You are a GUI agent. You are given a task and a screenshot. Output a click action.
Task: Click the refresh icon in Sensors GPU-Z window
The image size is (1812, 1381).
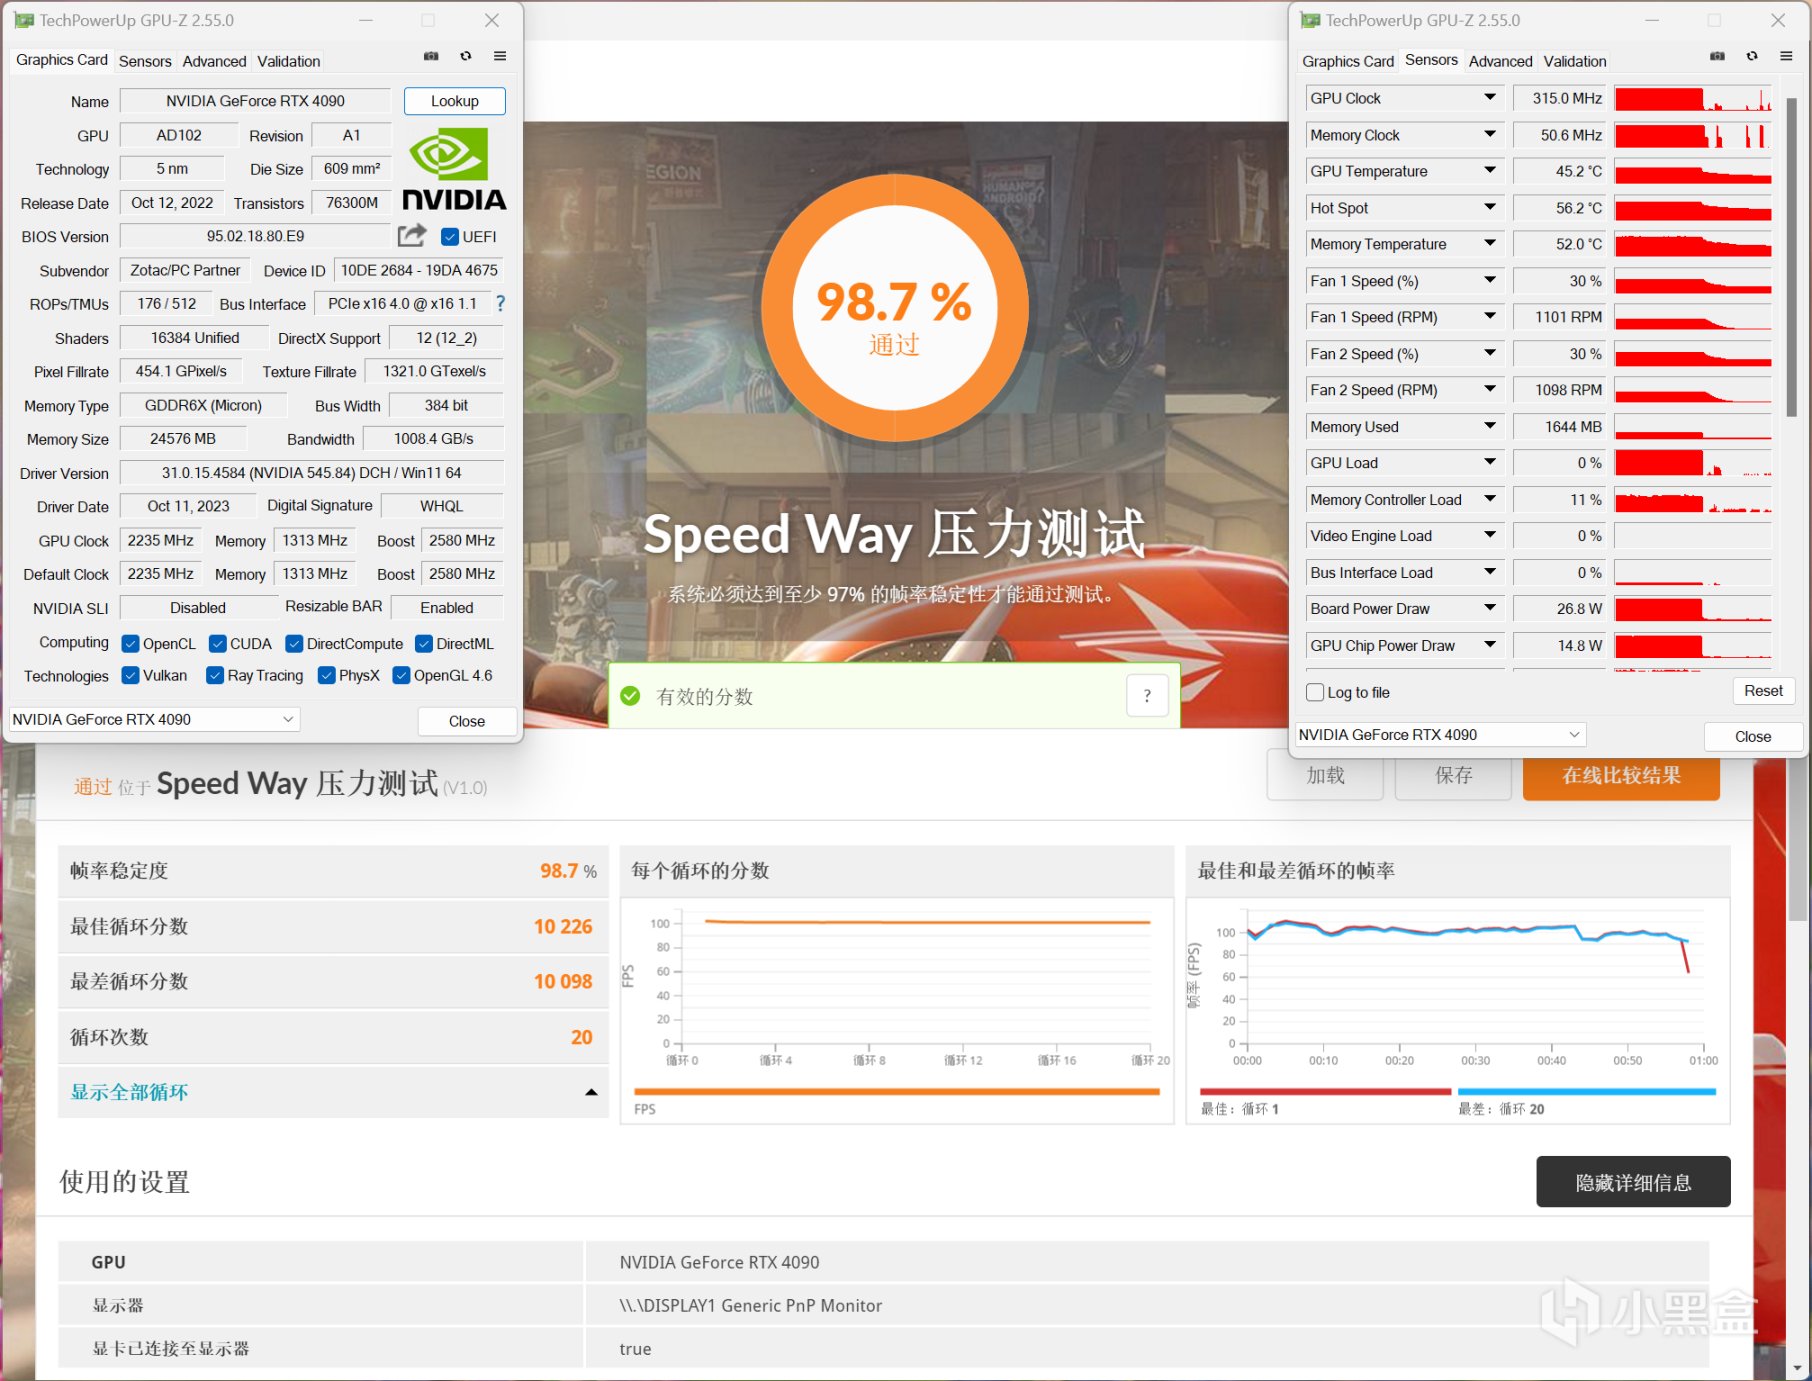[1752, 57]
